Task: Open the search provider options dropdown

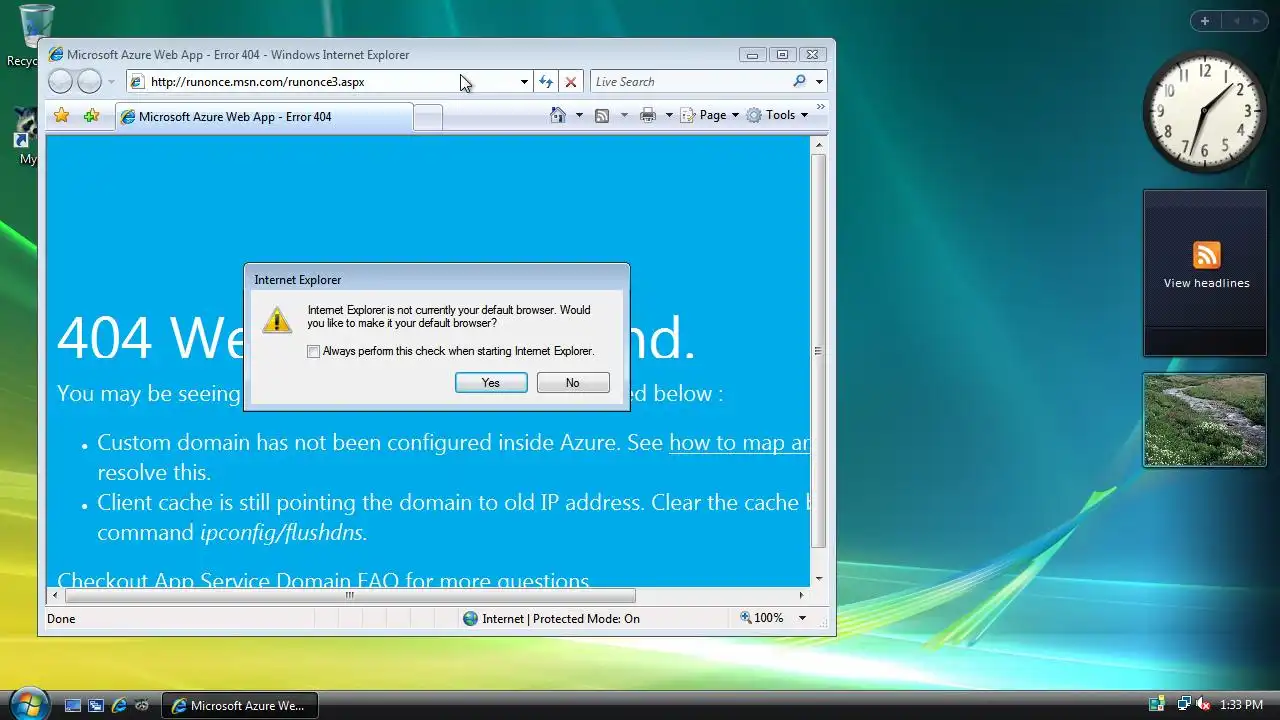Action: (819, 82)
